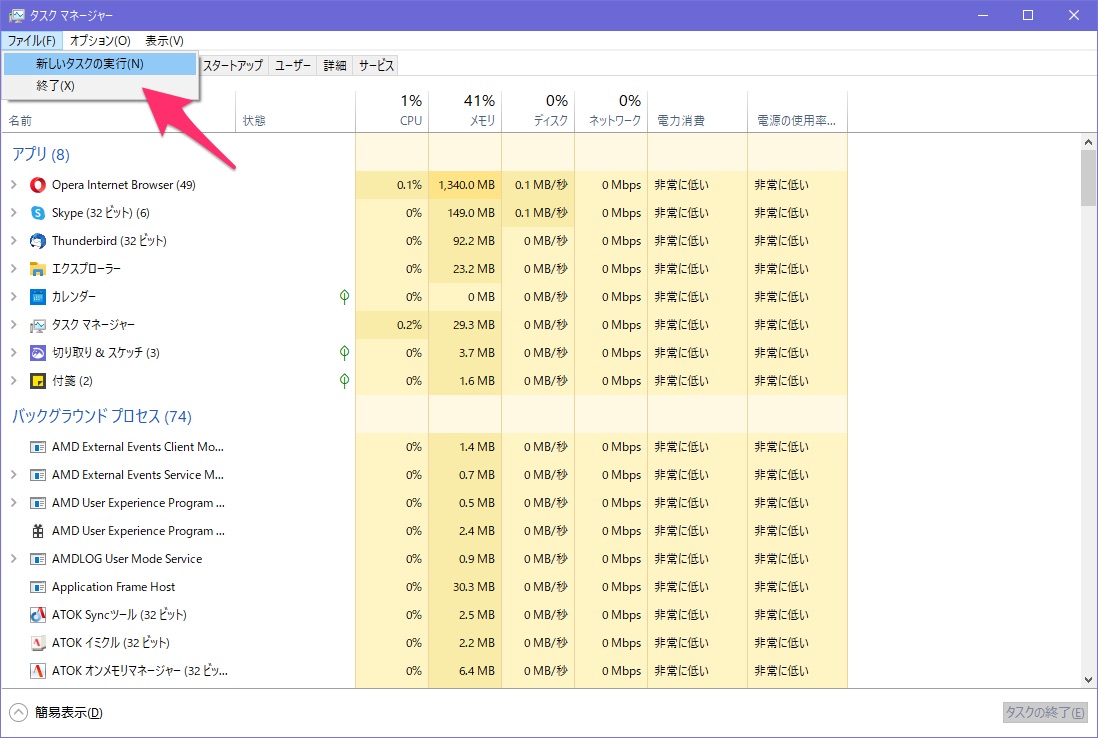Image resolution: width=1098 pixels, height=738 pixels.
Task: Open the 表示(V) menu
Action: pyautogui.click(x=164, y=41)
